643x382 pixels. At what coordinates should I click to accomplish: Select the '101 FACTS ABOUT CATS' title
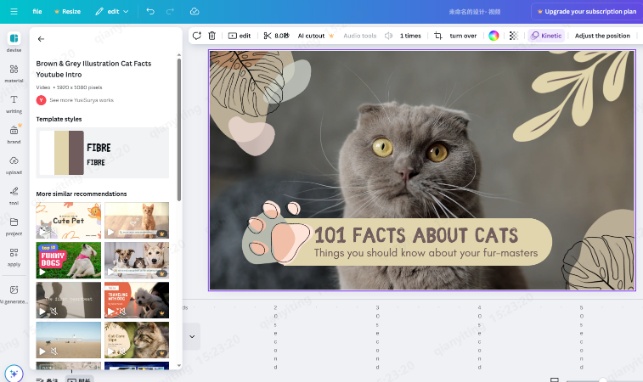tap(416, 235)
